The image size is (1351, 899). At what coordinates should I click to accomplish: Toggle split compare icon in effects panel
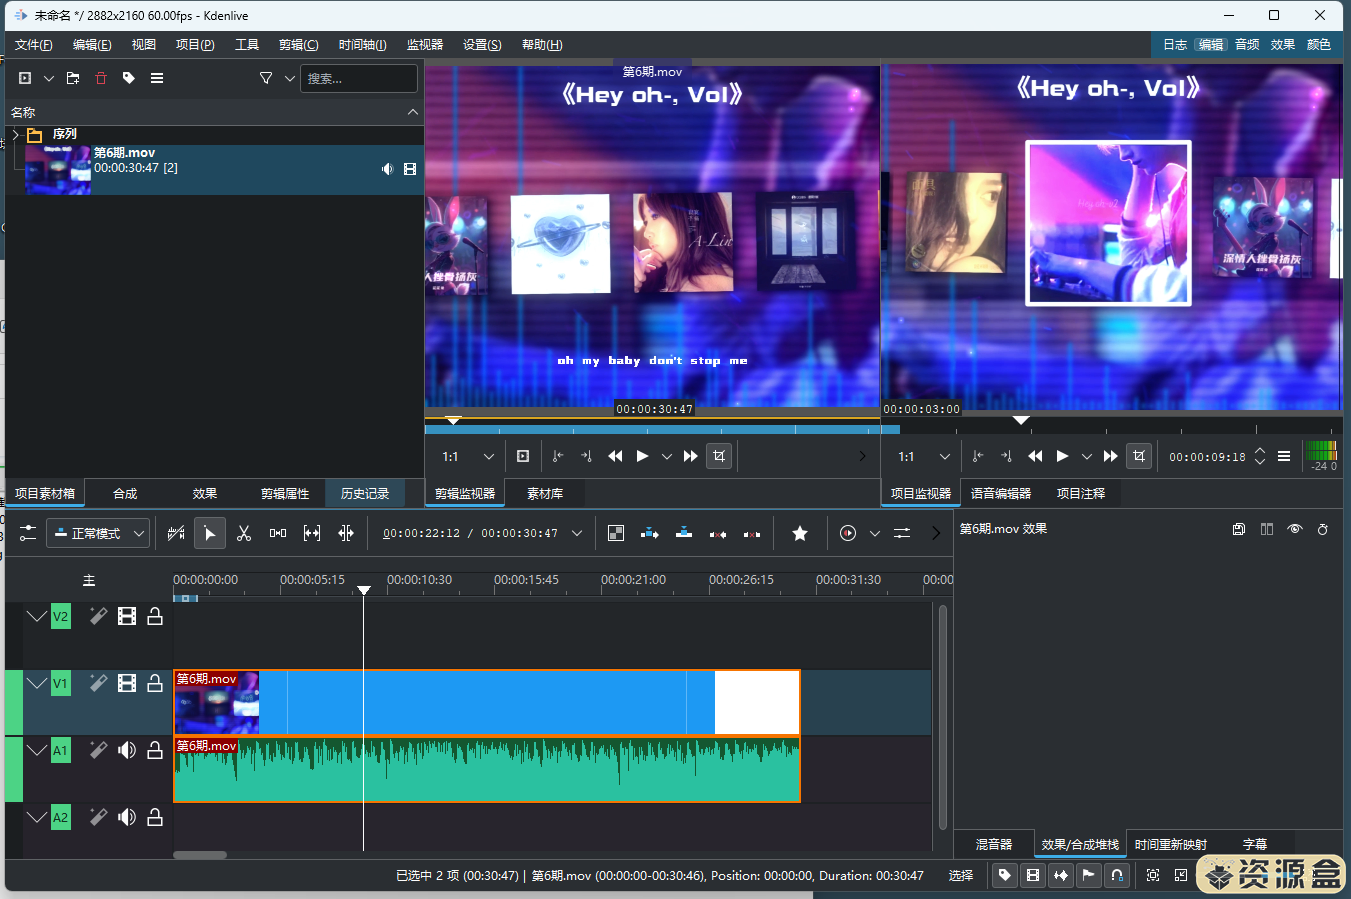click(1267, 529)
